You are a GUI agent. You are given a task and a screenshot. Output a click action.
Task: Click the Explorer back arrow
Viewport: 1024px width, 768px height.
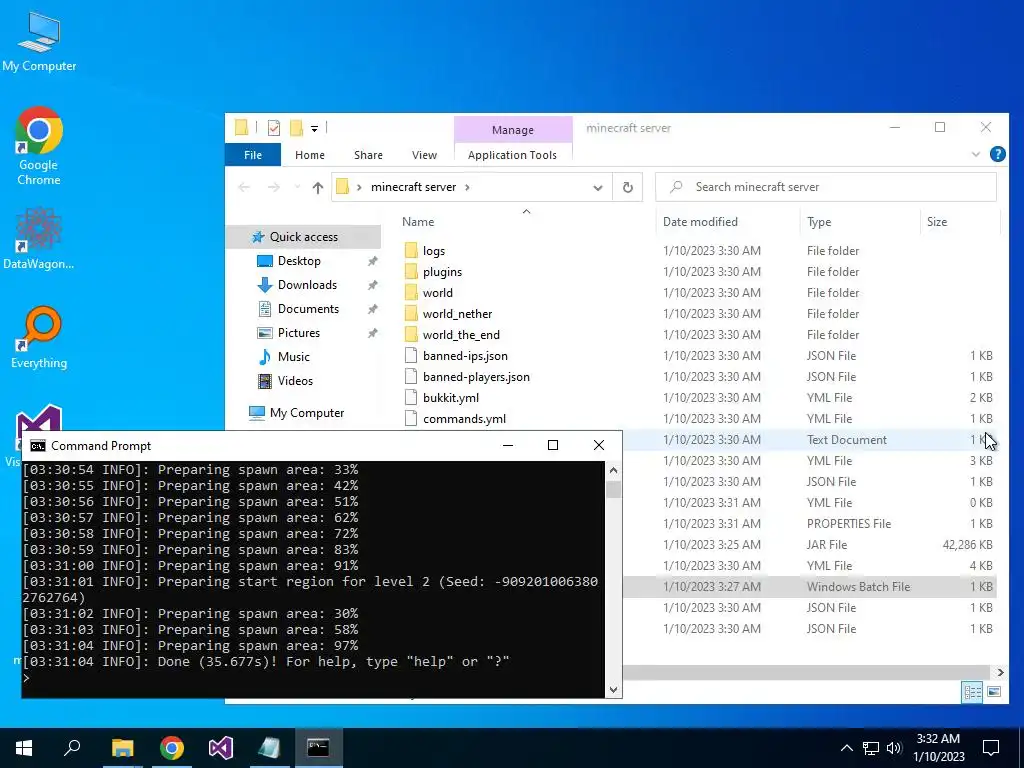pos(244,187)
